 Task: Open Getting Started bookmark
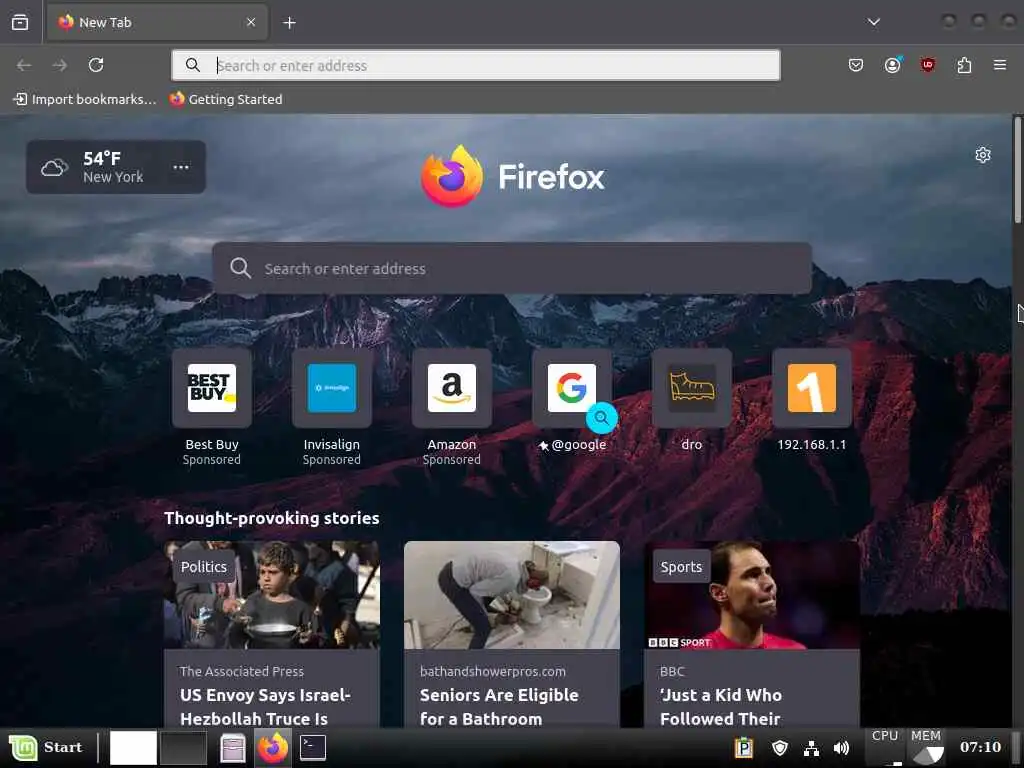click(226, 99)
